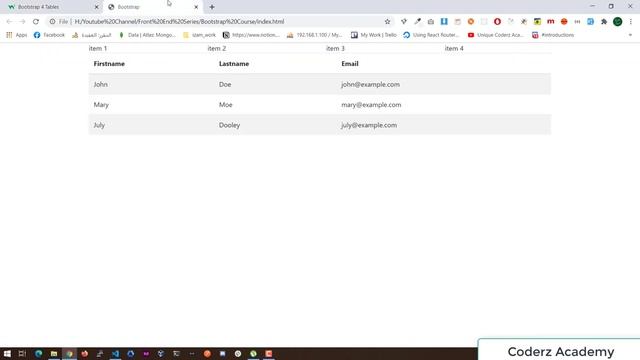
Task: Open the Apps bookmark shortcut
Action: coord(17,35)
